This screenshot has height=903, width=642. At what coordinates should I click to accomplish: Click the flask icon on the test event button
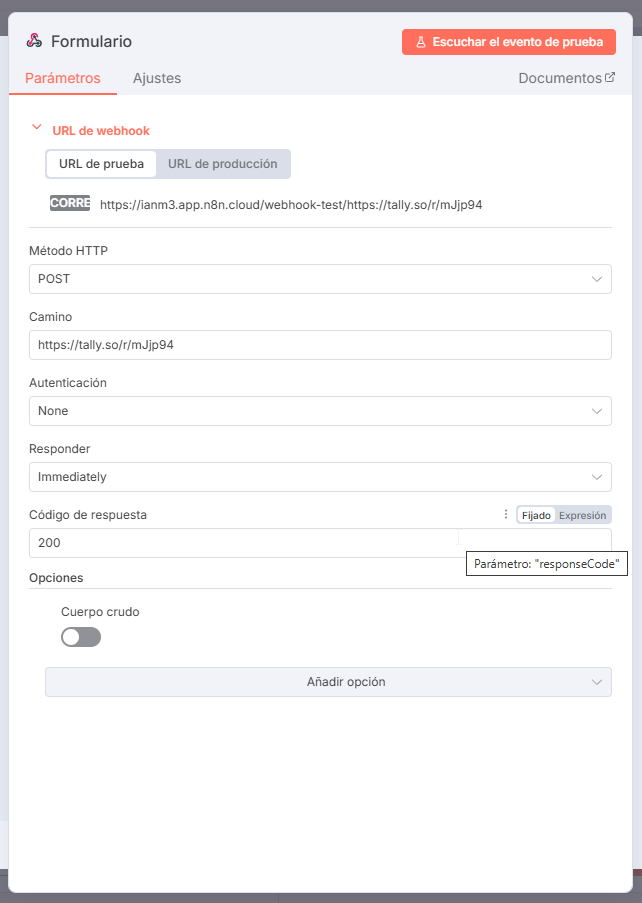click(x=421, y=42)
